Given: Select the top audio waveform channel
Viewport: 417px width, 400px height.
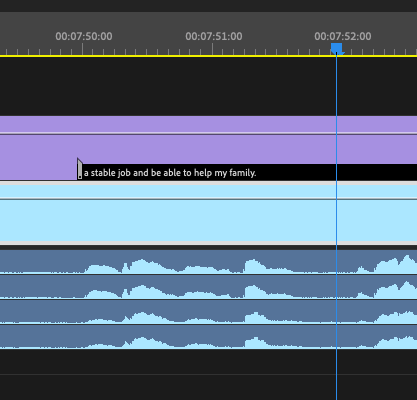Looking at the screenshot, I should (x=208, y=262).
